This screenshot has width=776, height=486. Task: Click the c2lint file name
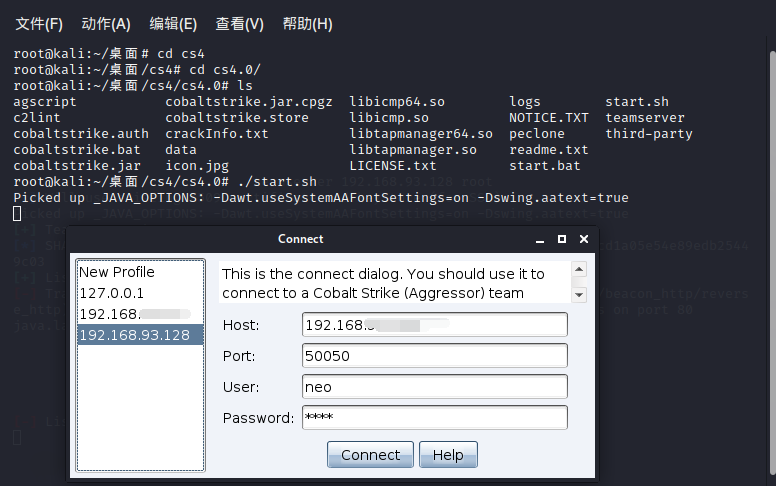coord(37,118)
